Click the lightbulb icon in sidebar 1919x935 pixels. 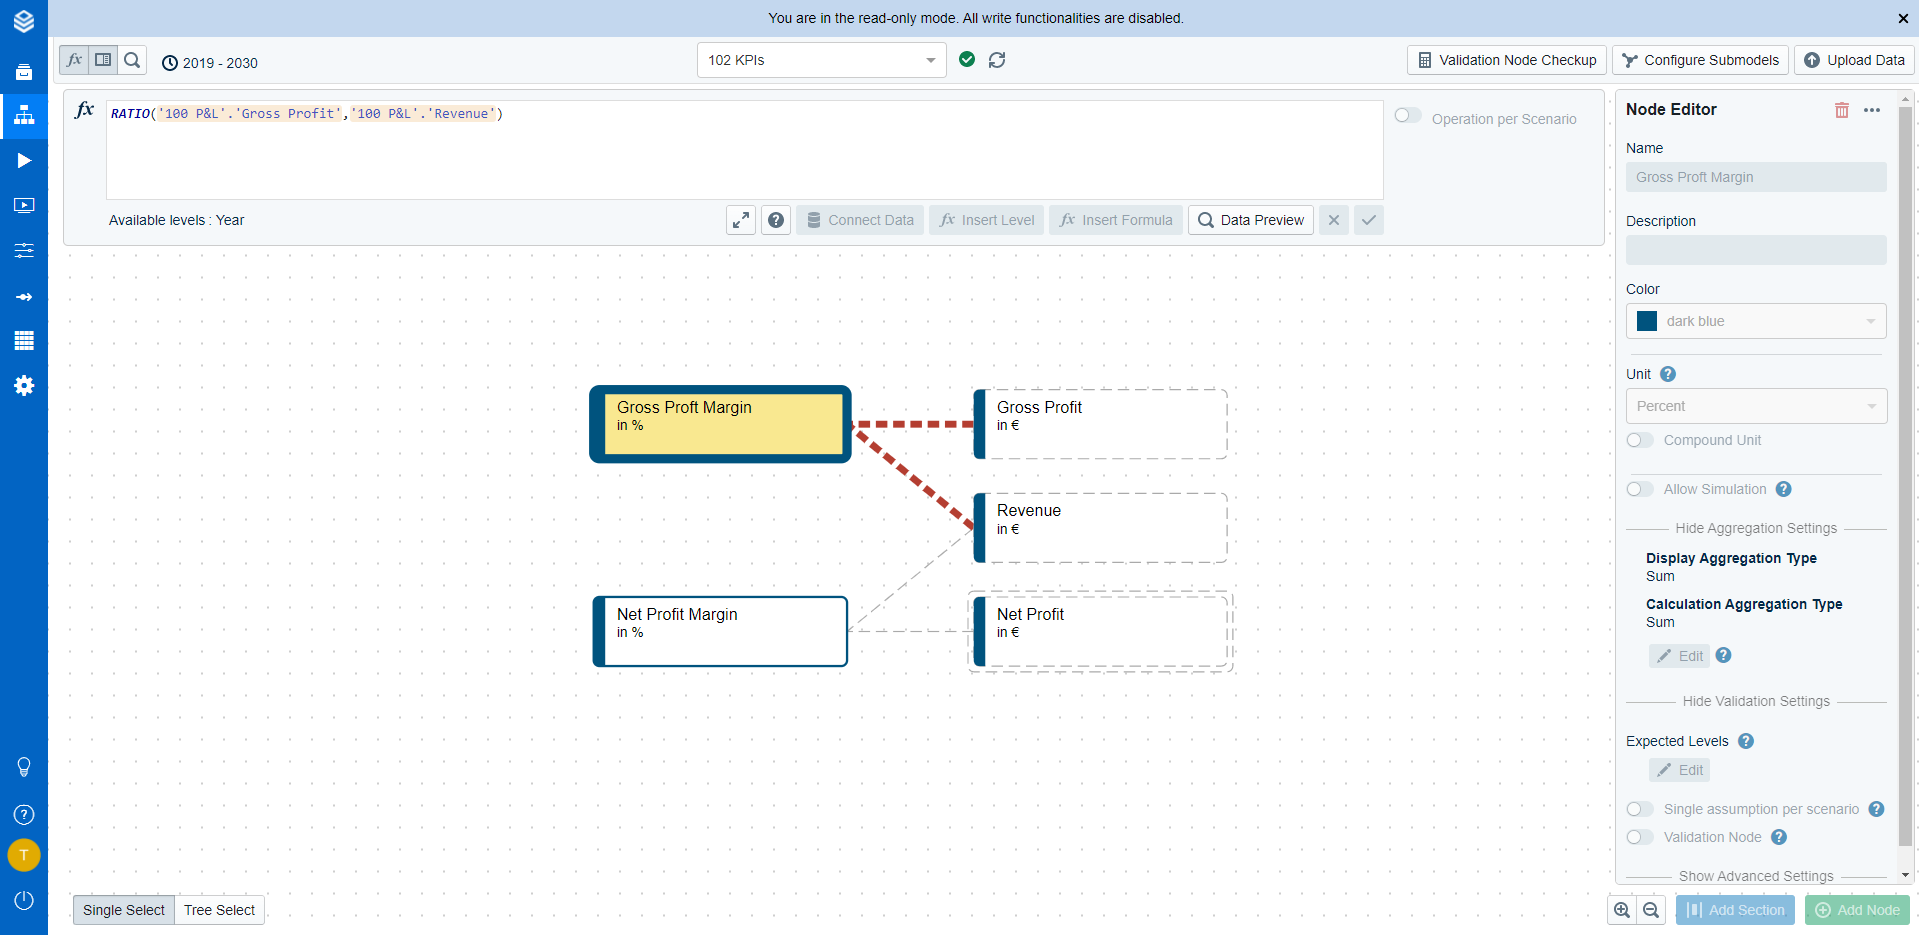pos(24,767)
